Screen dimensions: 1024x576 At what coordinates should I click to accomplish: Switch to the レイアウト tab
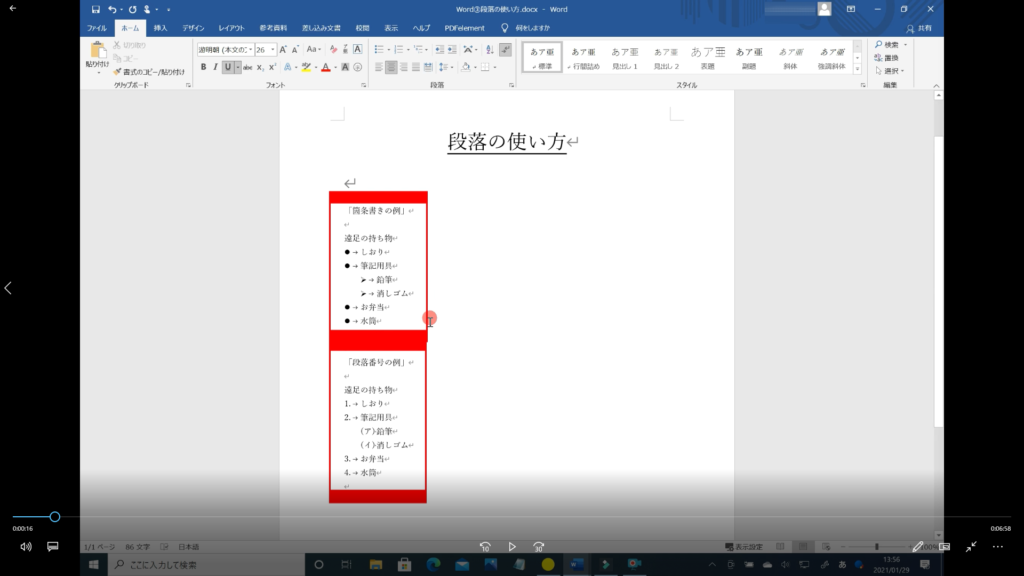pyautogui.click(x=231, y=28)
